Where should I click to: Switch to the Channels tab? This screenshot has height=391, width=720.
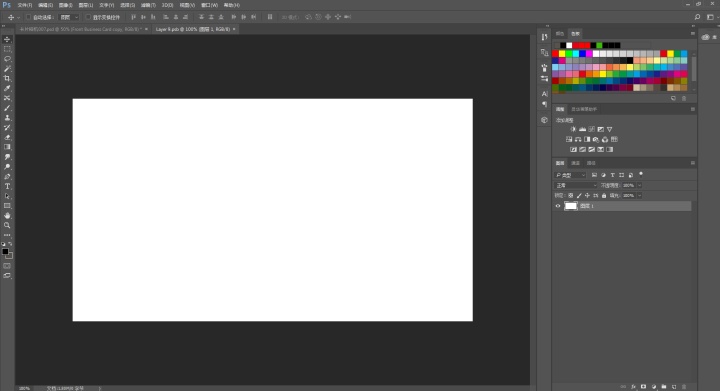pos(575,163)
